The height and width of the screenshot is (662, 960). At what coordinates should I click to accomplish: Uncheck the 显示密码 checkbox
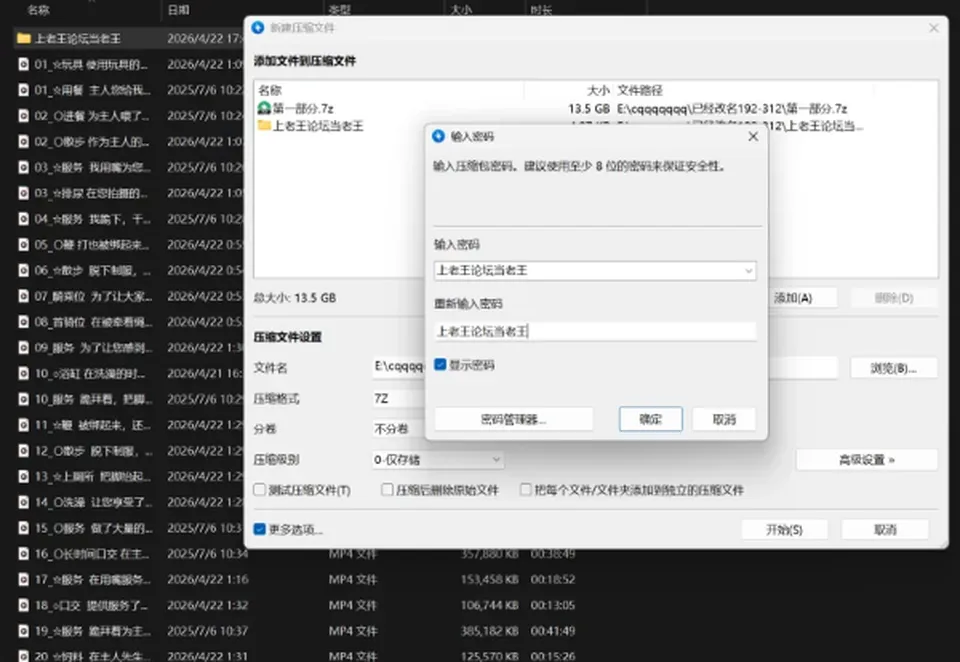pyautogui.click(x=440, y=365)
